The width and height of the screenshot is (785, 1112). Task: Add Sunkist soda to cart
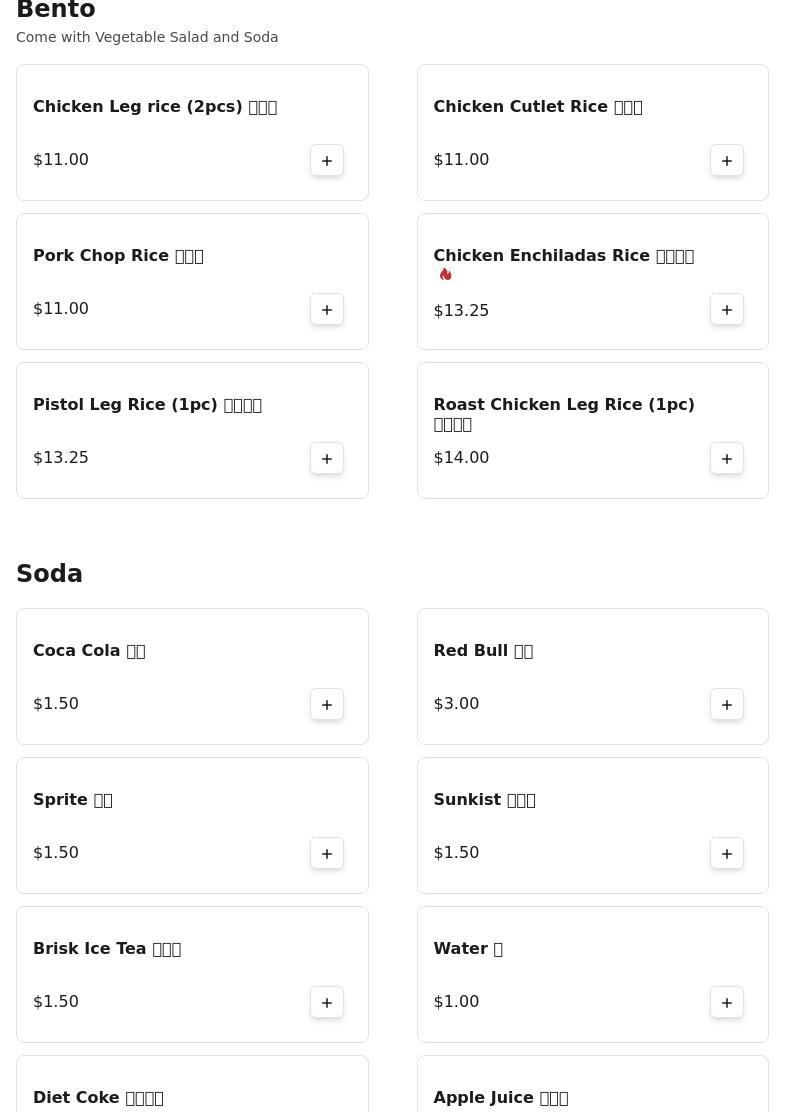[x=727, y=853]
